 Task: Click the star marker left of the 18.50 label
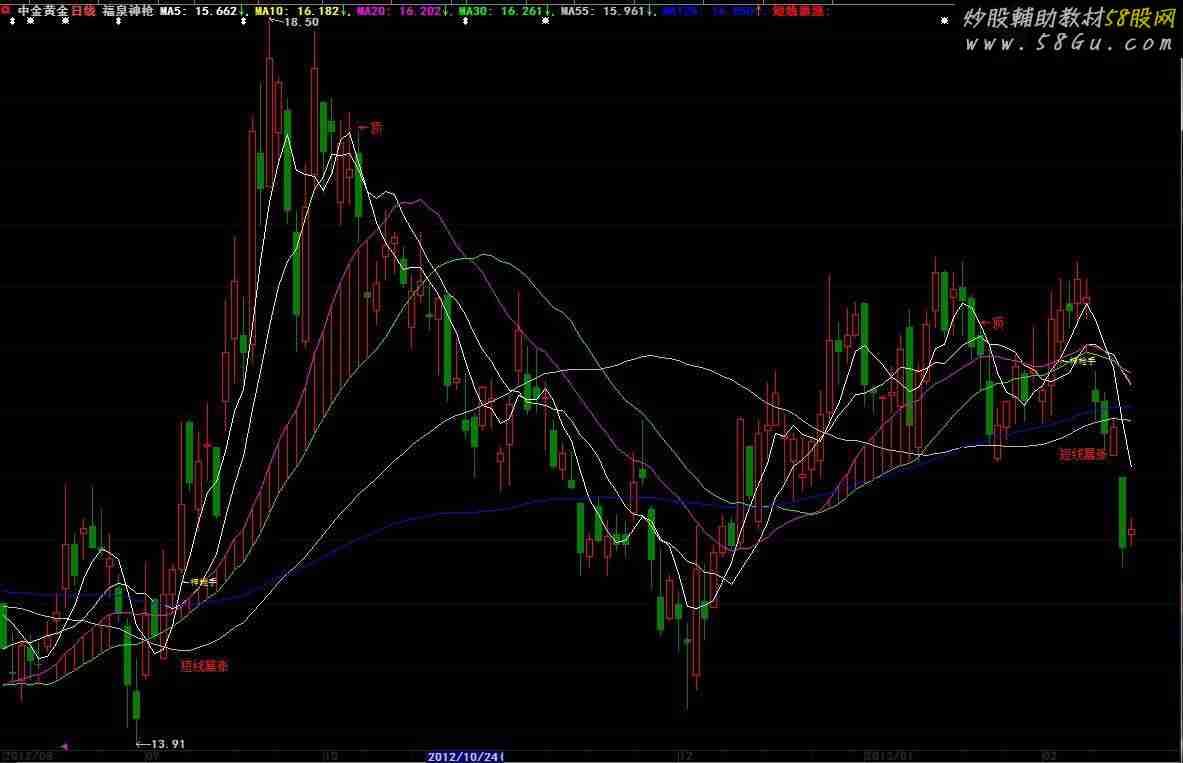[243, 21]
